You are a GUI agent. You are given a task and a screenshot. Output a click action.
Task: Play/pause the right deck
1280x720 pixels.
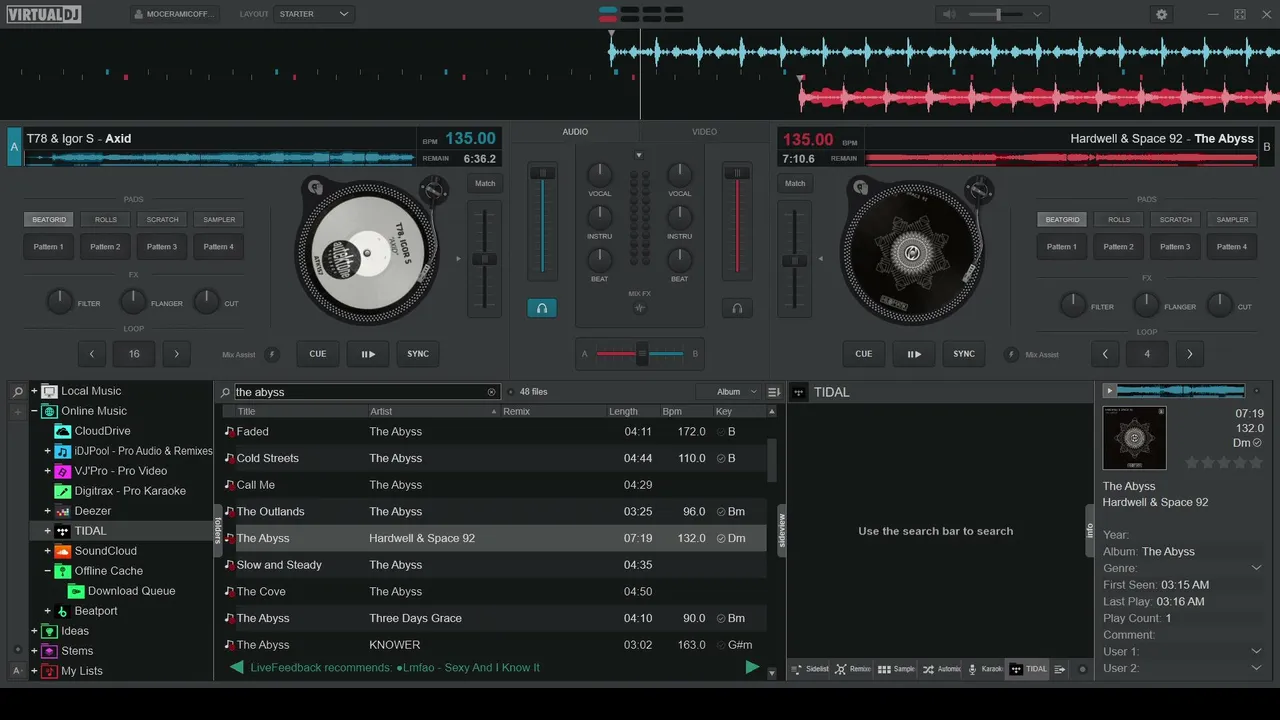click(x=914, y=354)
